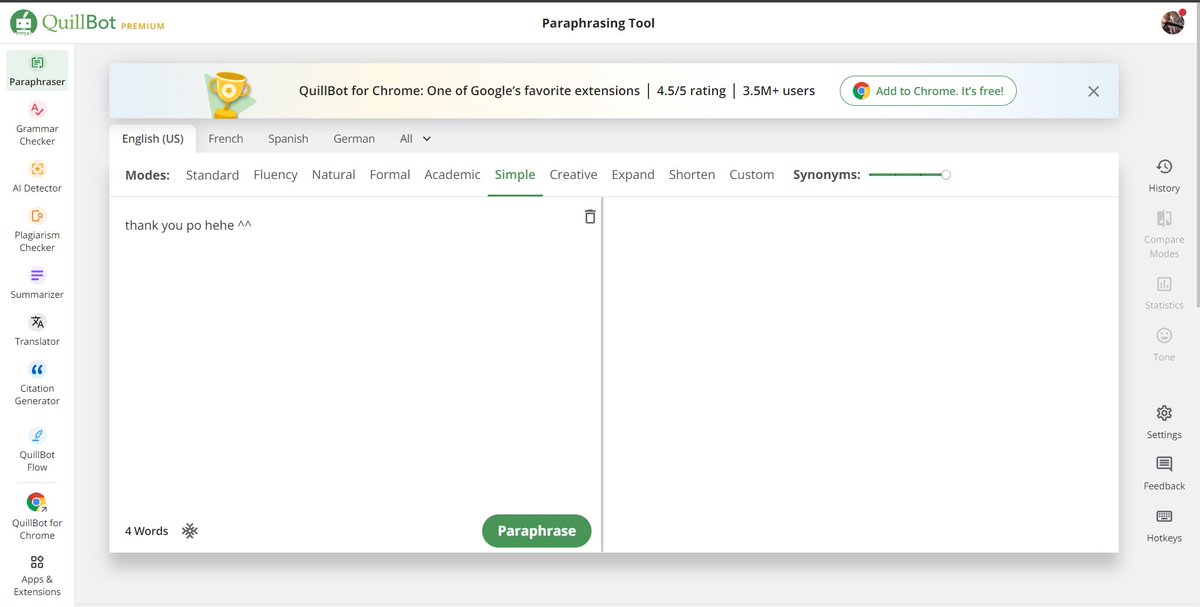Screen dimensions: 1200x607
Task: Open Apps & Extensions
Action: (37, 575)
